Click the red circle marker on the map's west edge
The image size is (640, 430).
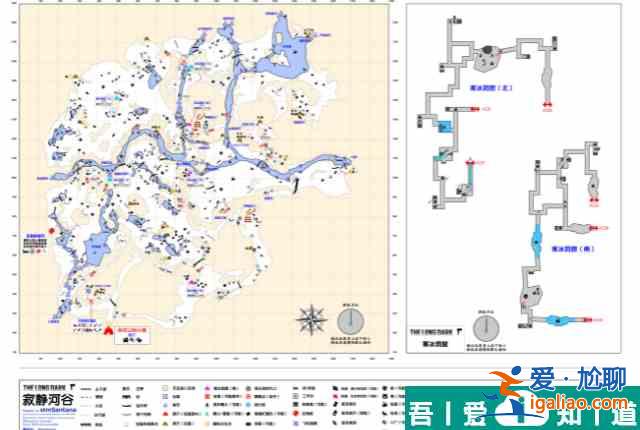(x=51, y=231)
